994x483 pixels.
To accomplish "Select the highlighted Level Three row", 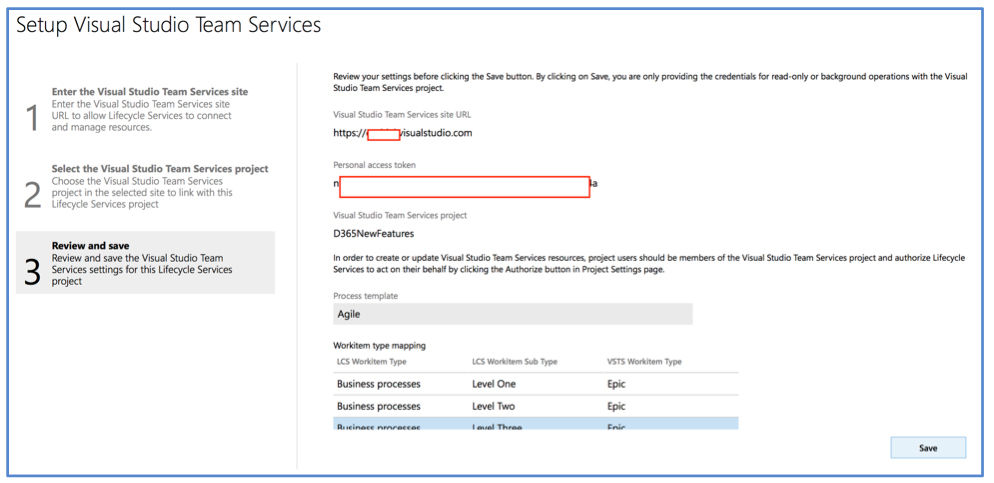I will coord(536,423).
